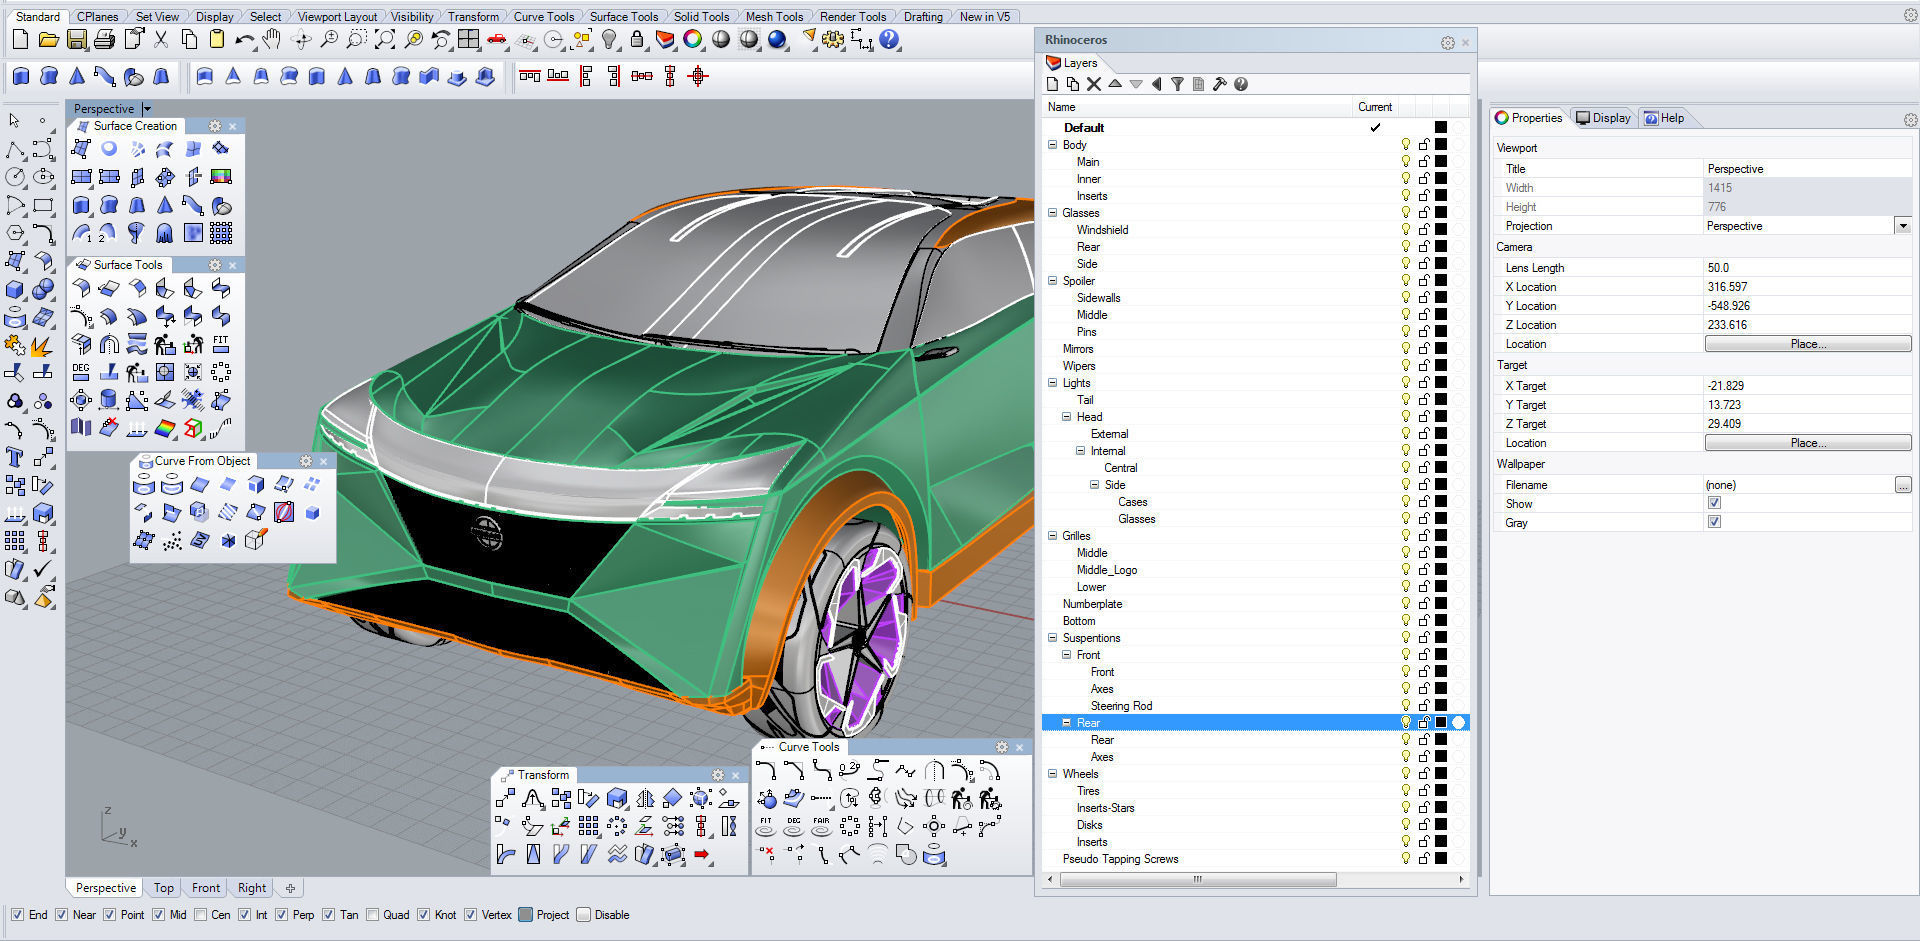Click the Render color wheel icon

coord(692,40)
